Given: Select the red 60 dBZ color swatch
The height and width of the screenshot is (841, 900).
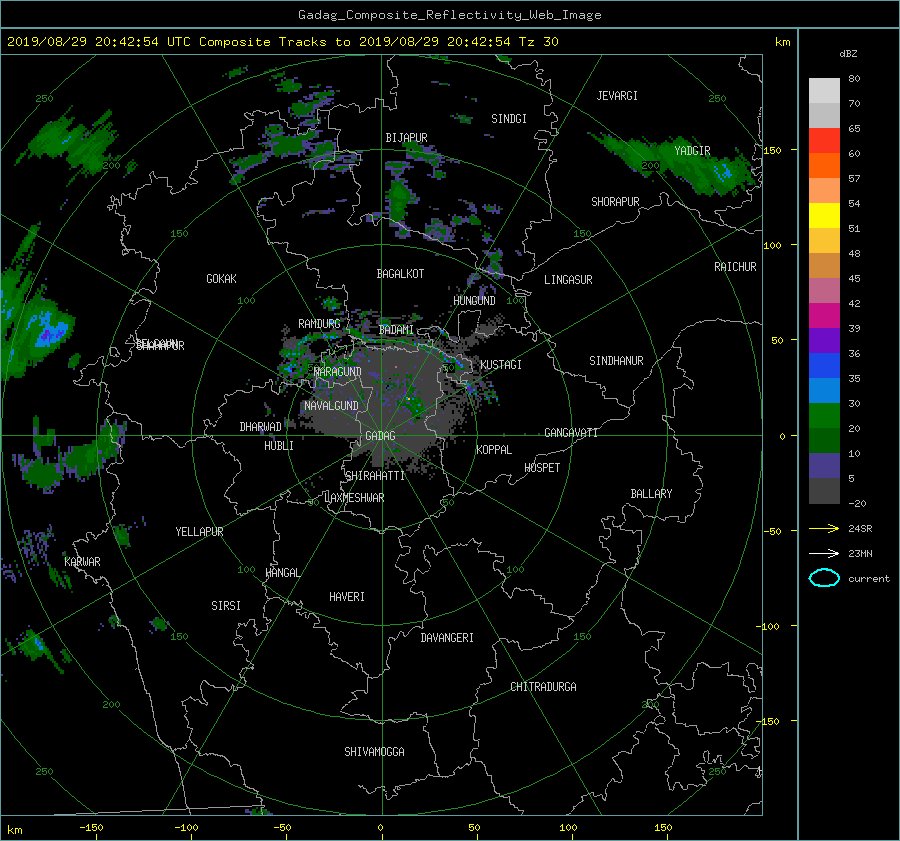Looking at the screenshot, I should click(x=824, y=140).
